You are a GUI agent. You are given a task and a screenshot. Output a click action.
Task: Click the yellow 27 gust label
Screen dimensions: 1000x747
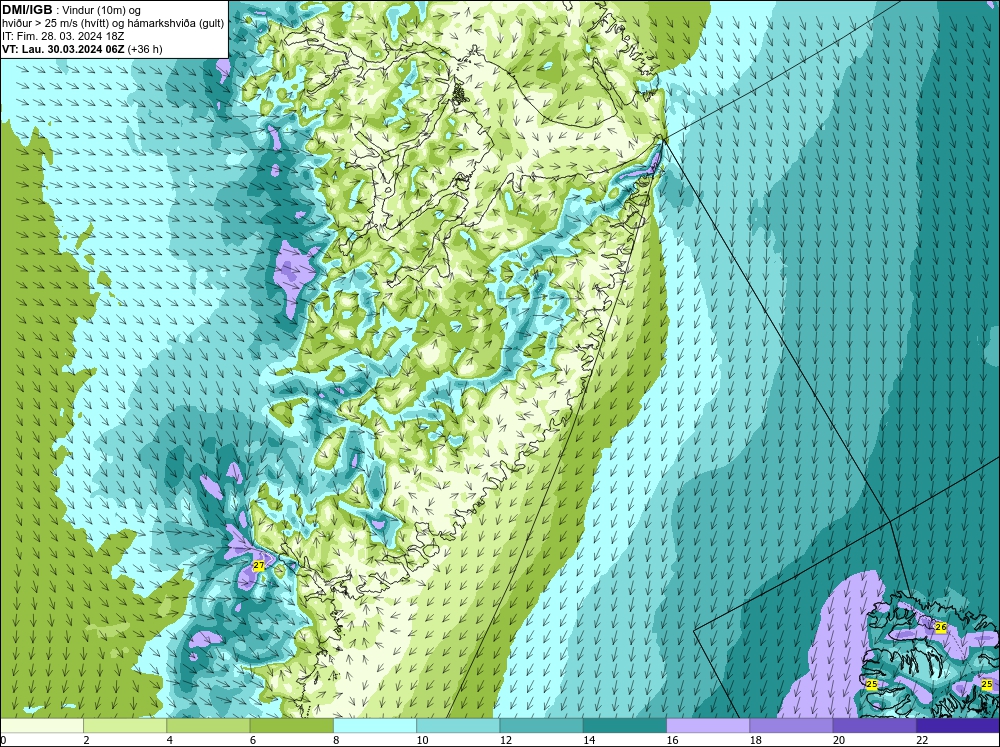tap(258, 565)
